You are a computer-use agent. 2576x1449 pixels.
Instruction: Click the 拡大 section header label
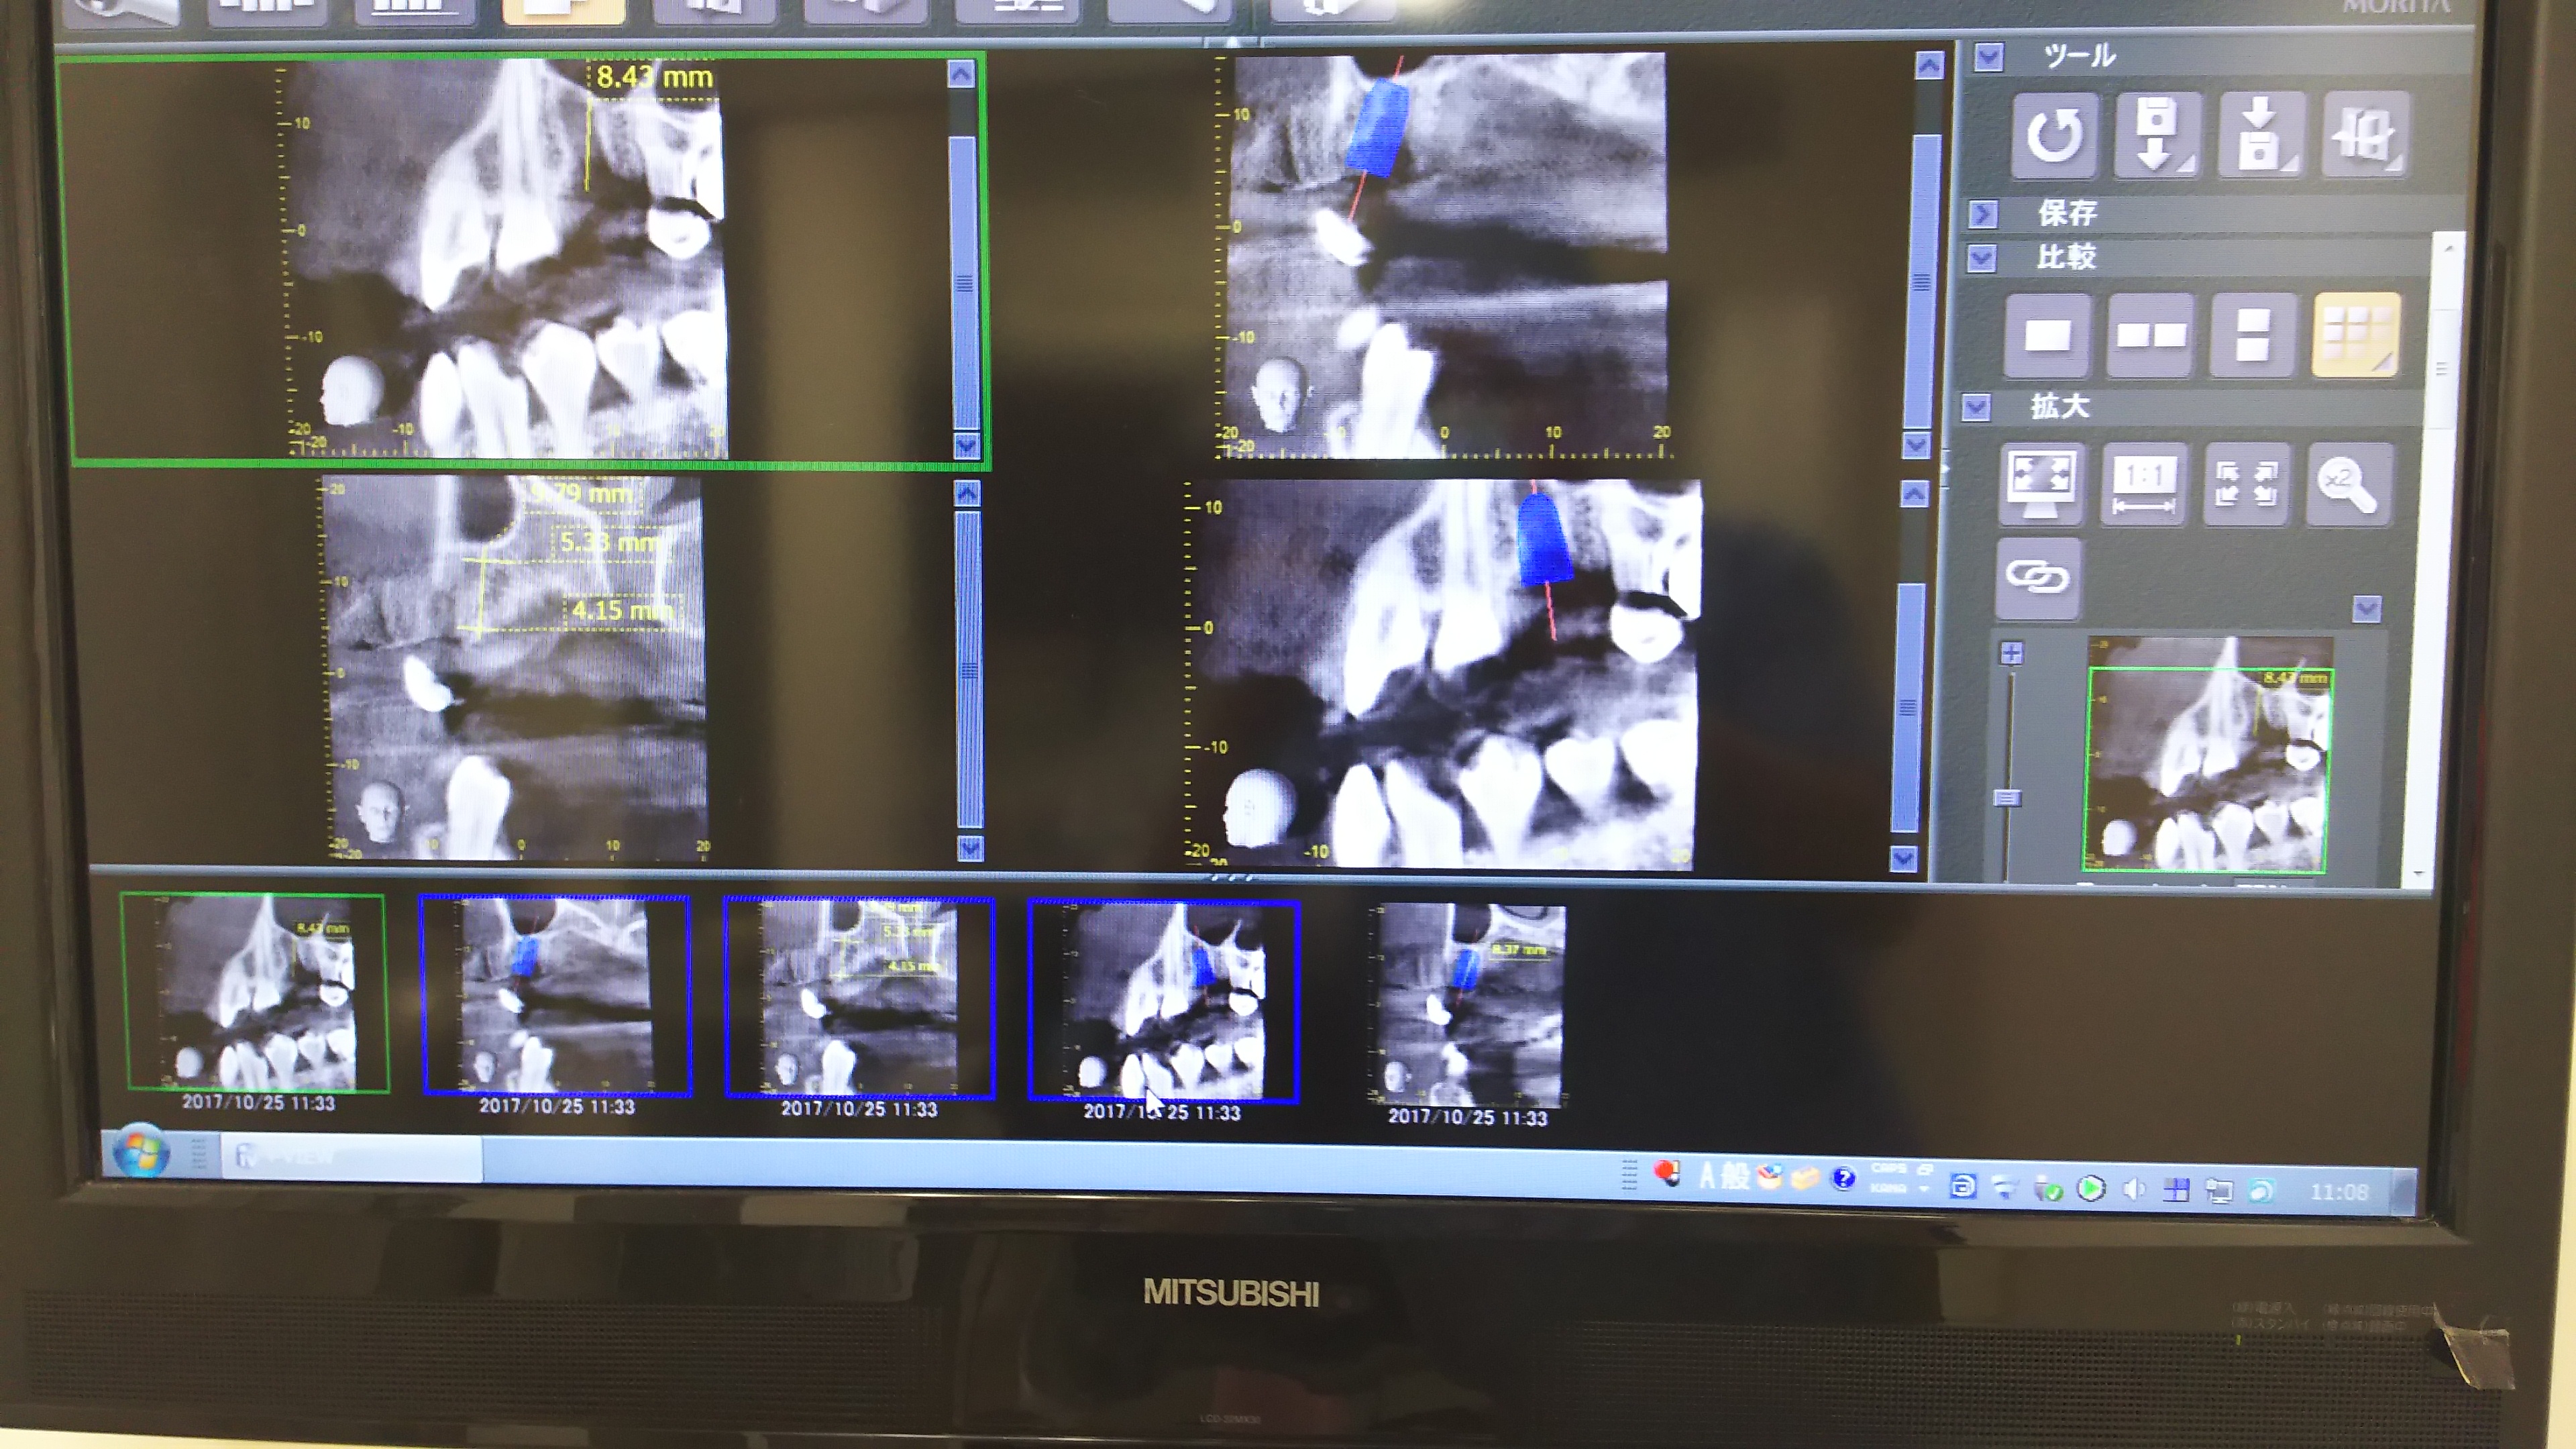tap(2060, 406)
